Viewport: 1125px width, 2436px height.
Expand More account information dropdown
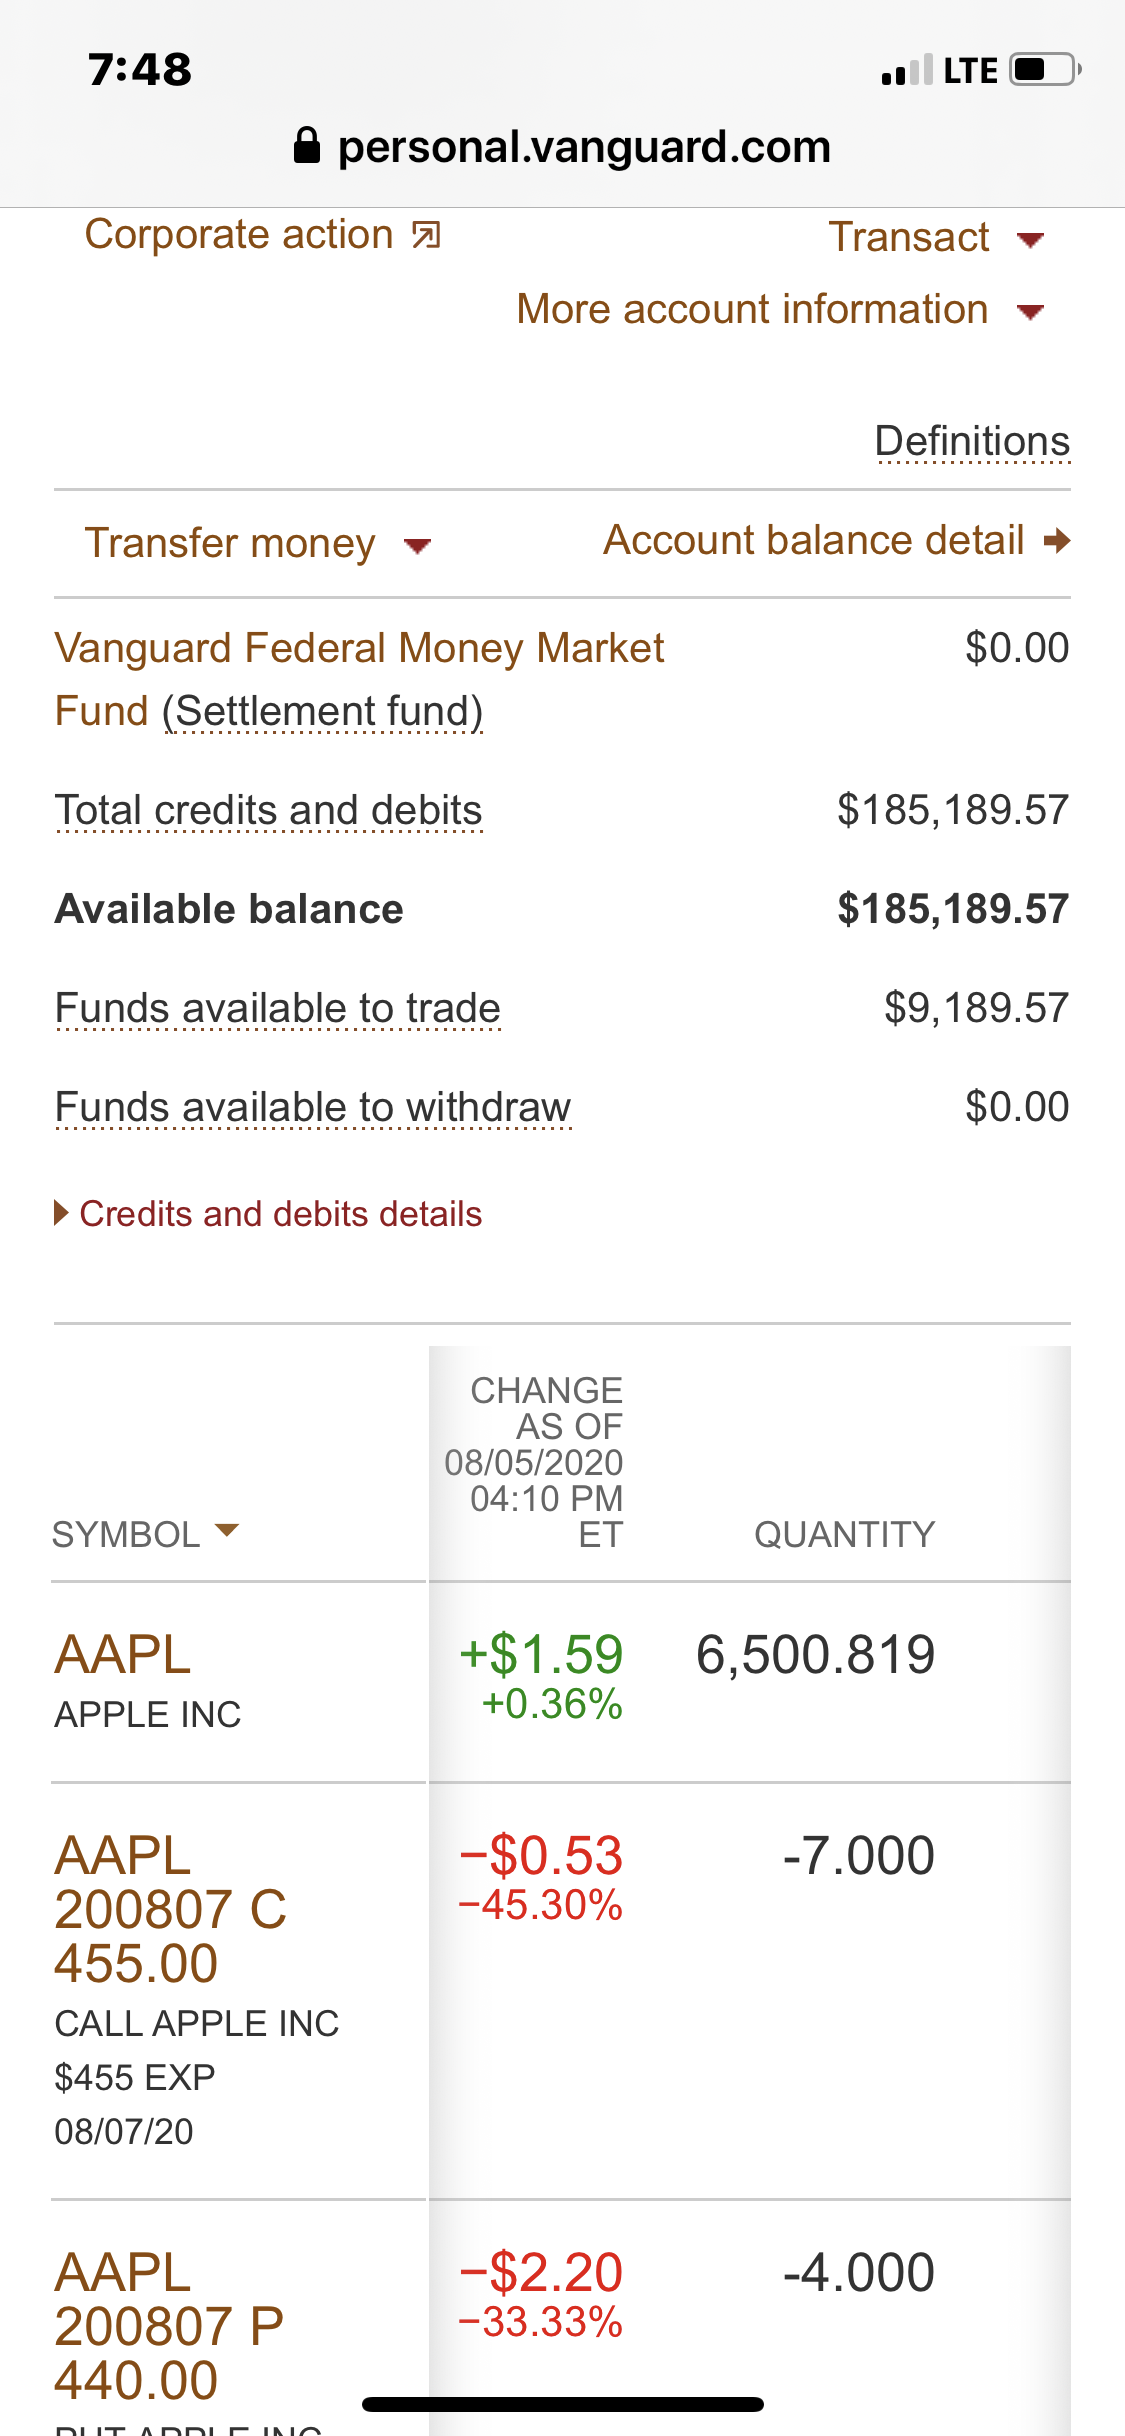pyautogui.click(x=780, y=310)
